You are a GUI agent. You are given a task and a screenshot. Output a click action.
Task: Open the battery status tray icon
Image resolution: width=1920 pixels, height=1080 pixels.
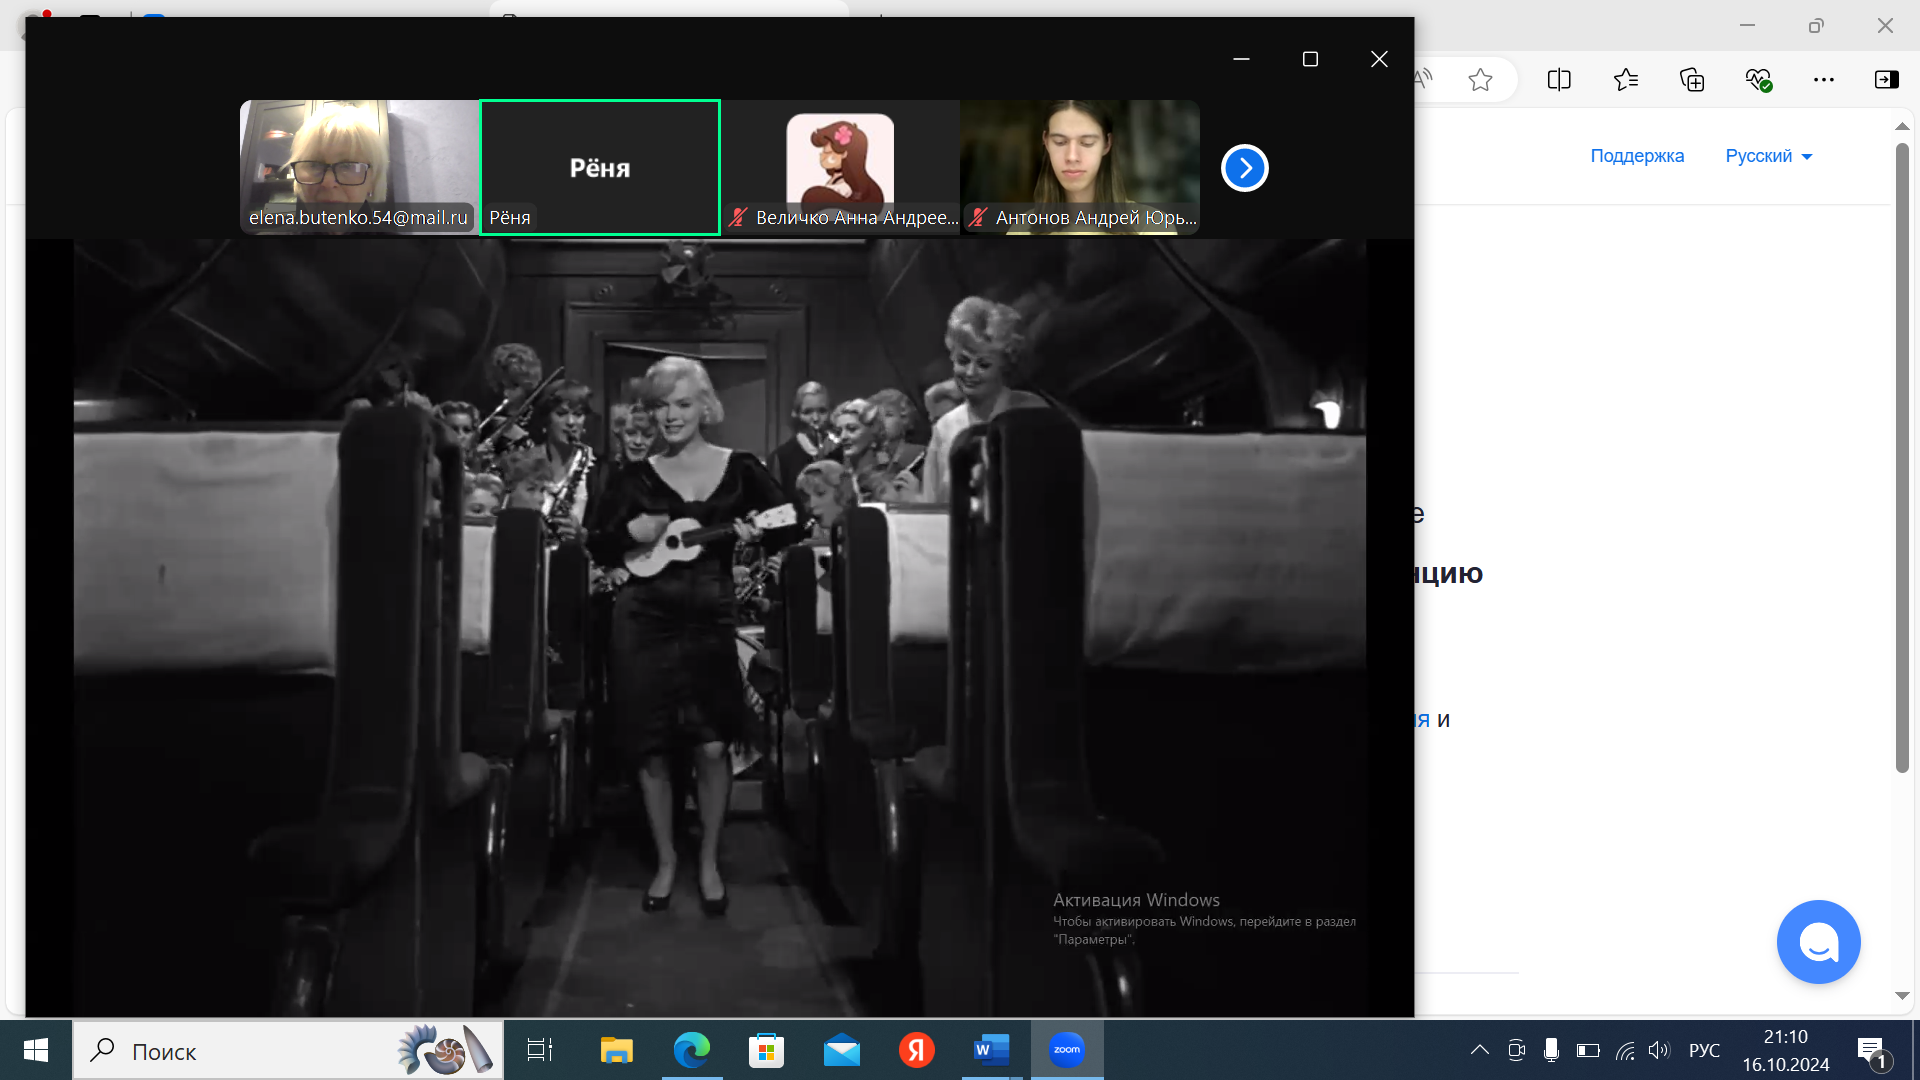pyautogui.click(x=1587, y=1050)
